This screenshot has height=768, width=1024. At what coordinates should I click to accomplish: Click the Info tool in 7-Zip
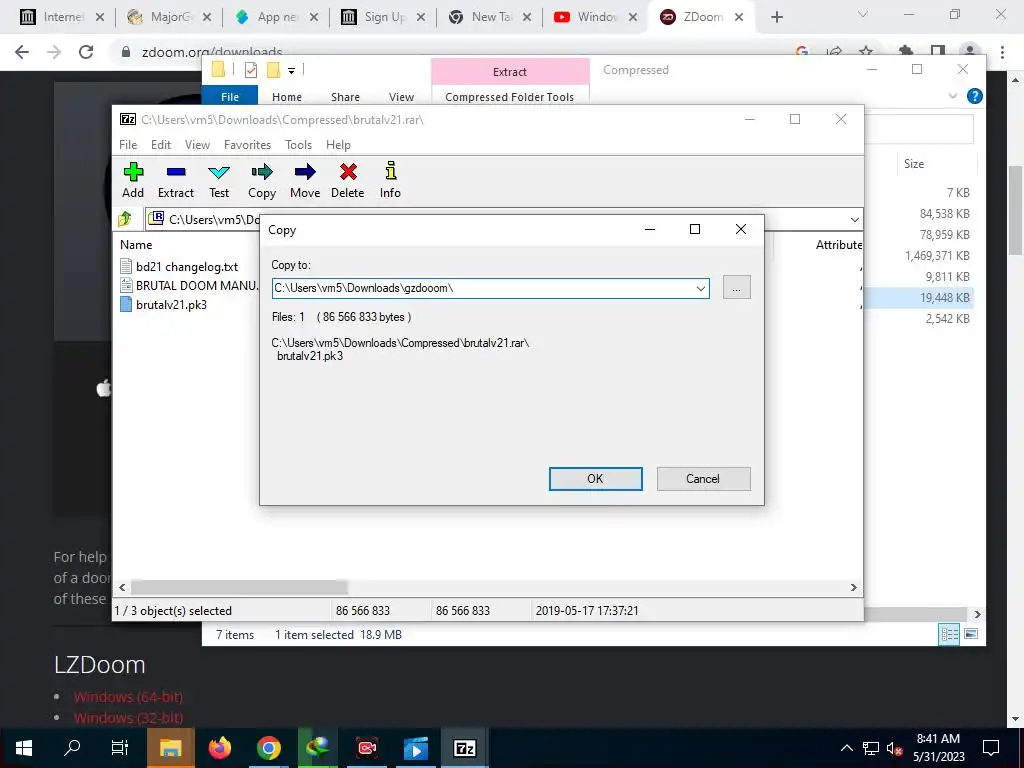tap(390, 180)
